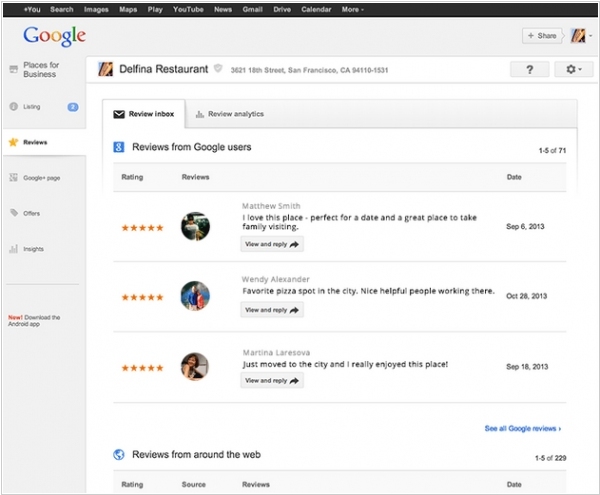
Task: Open the settings gear dropdown
Action: pos(574,69)
